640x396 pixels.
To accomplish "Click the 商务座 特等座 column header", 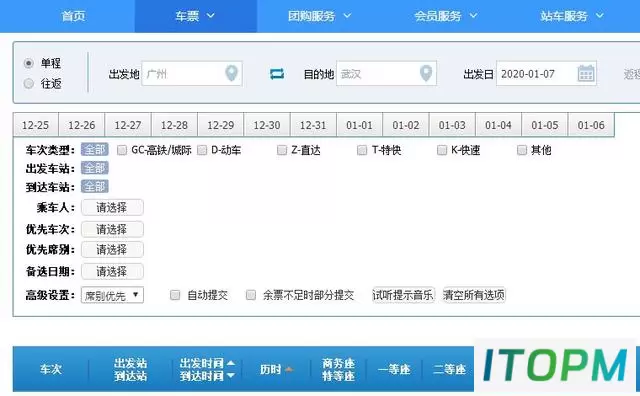I will (x=338, y=369).
